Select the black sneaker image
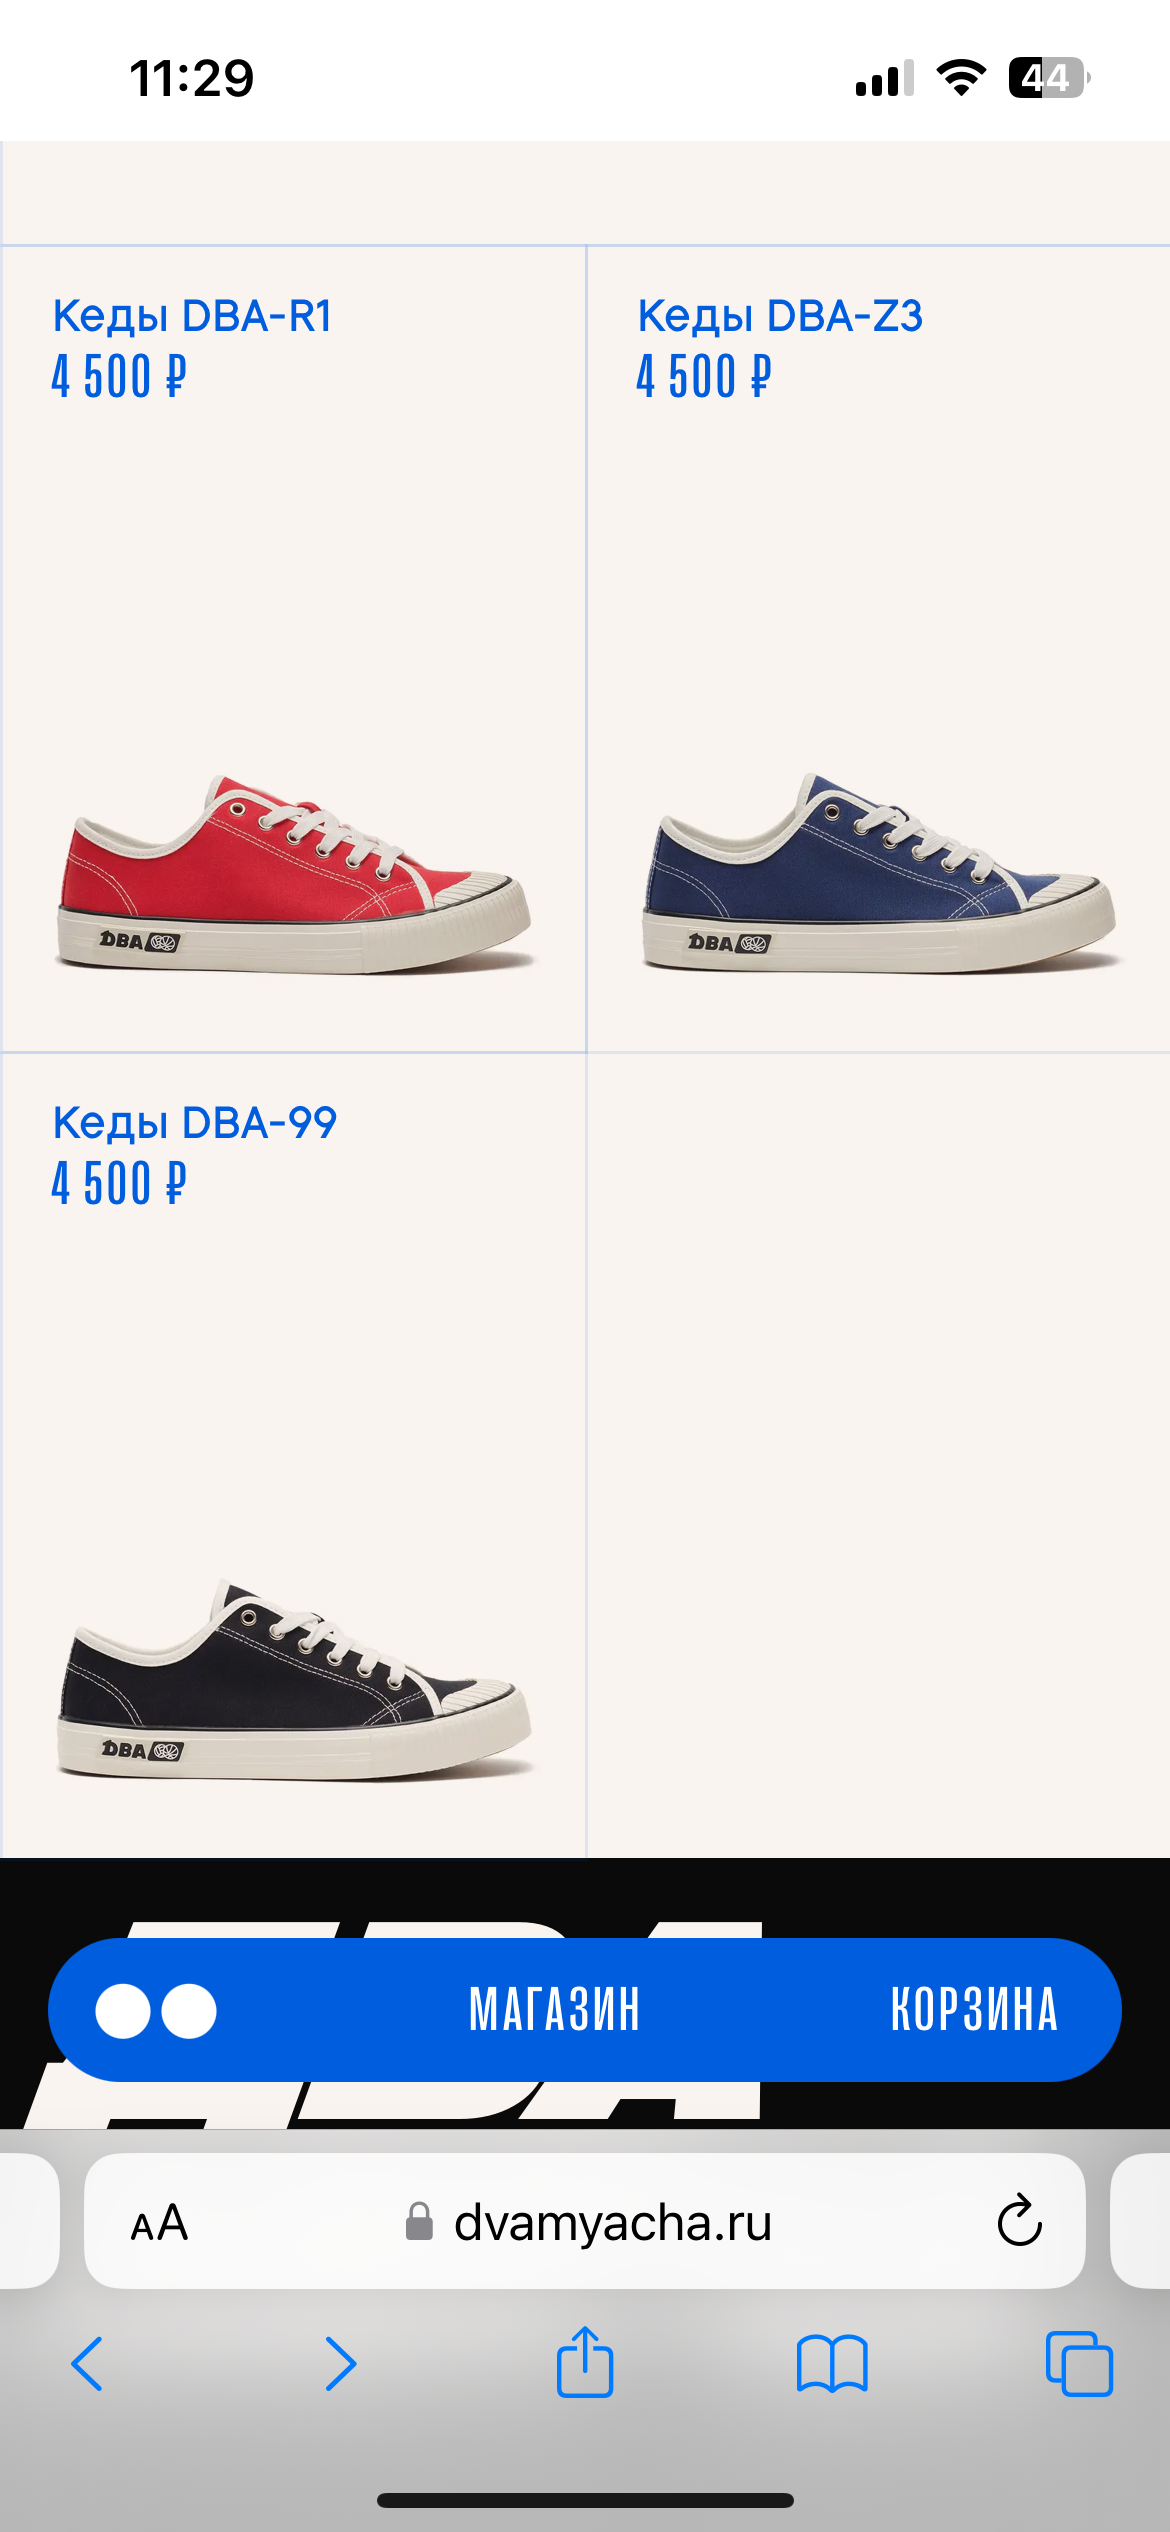The image size is (1170, 2532). (293, 1679)
